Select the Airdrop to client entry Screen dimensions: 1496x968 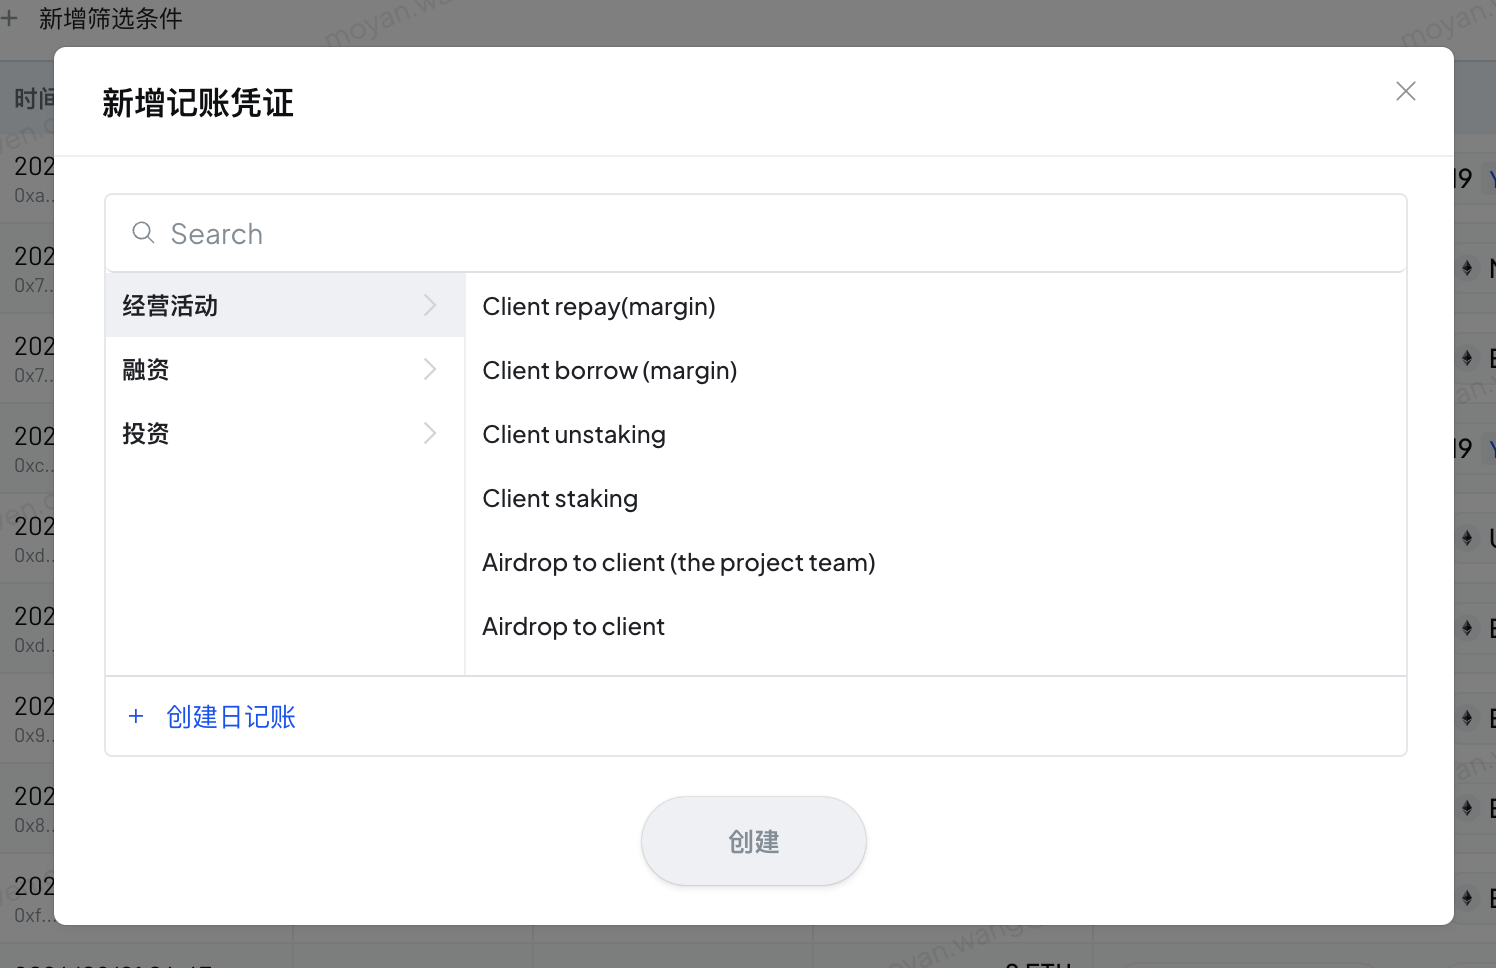coord(573,627)
